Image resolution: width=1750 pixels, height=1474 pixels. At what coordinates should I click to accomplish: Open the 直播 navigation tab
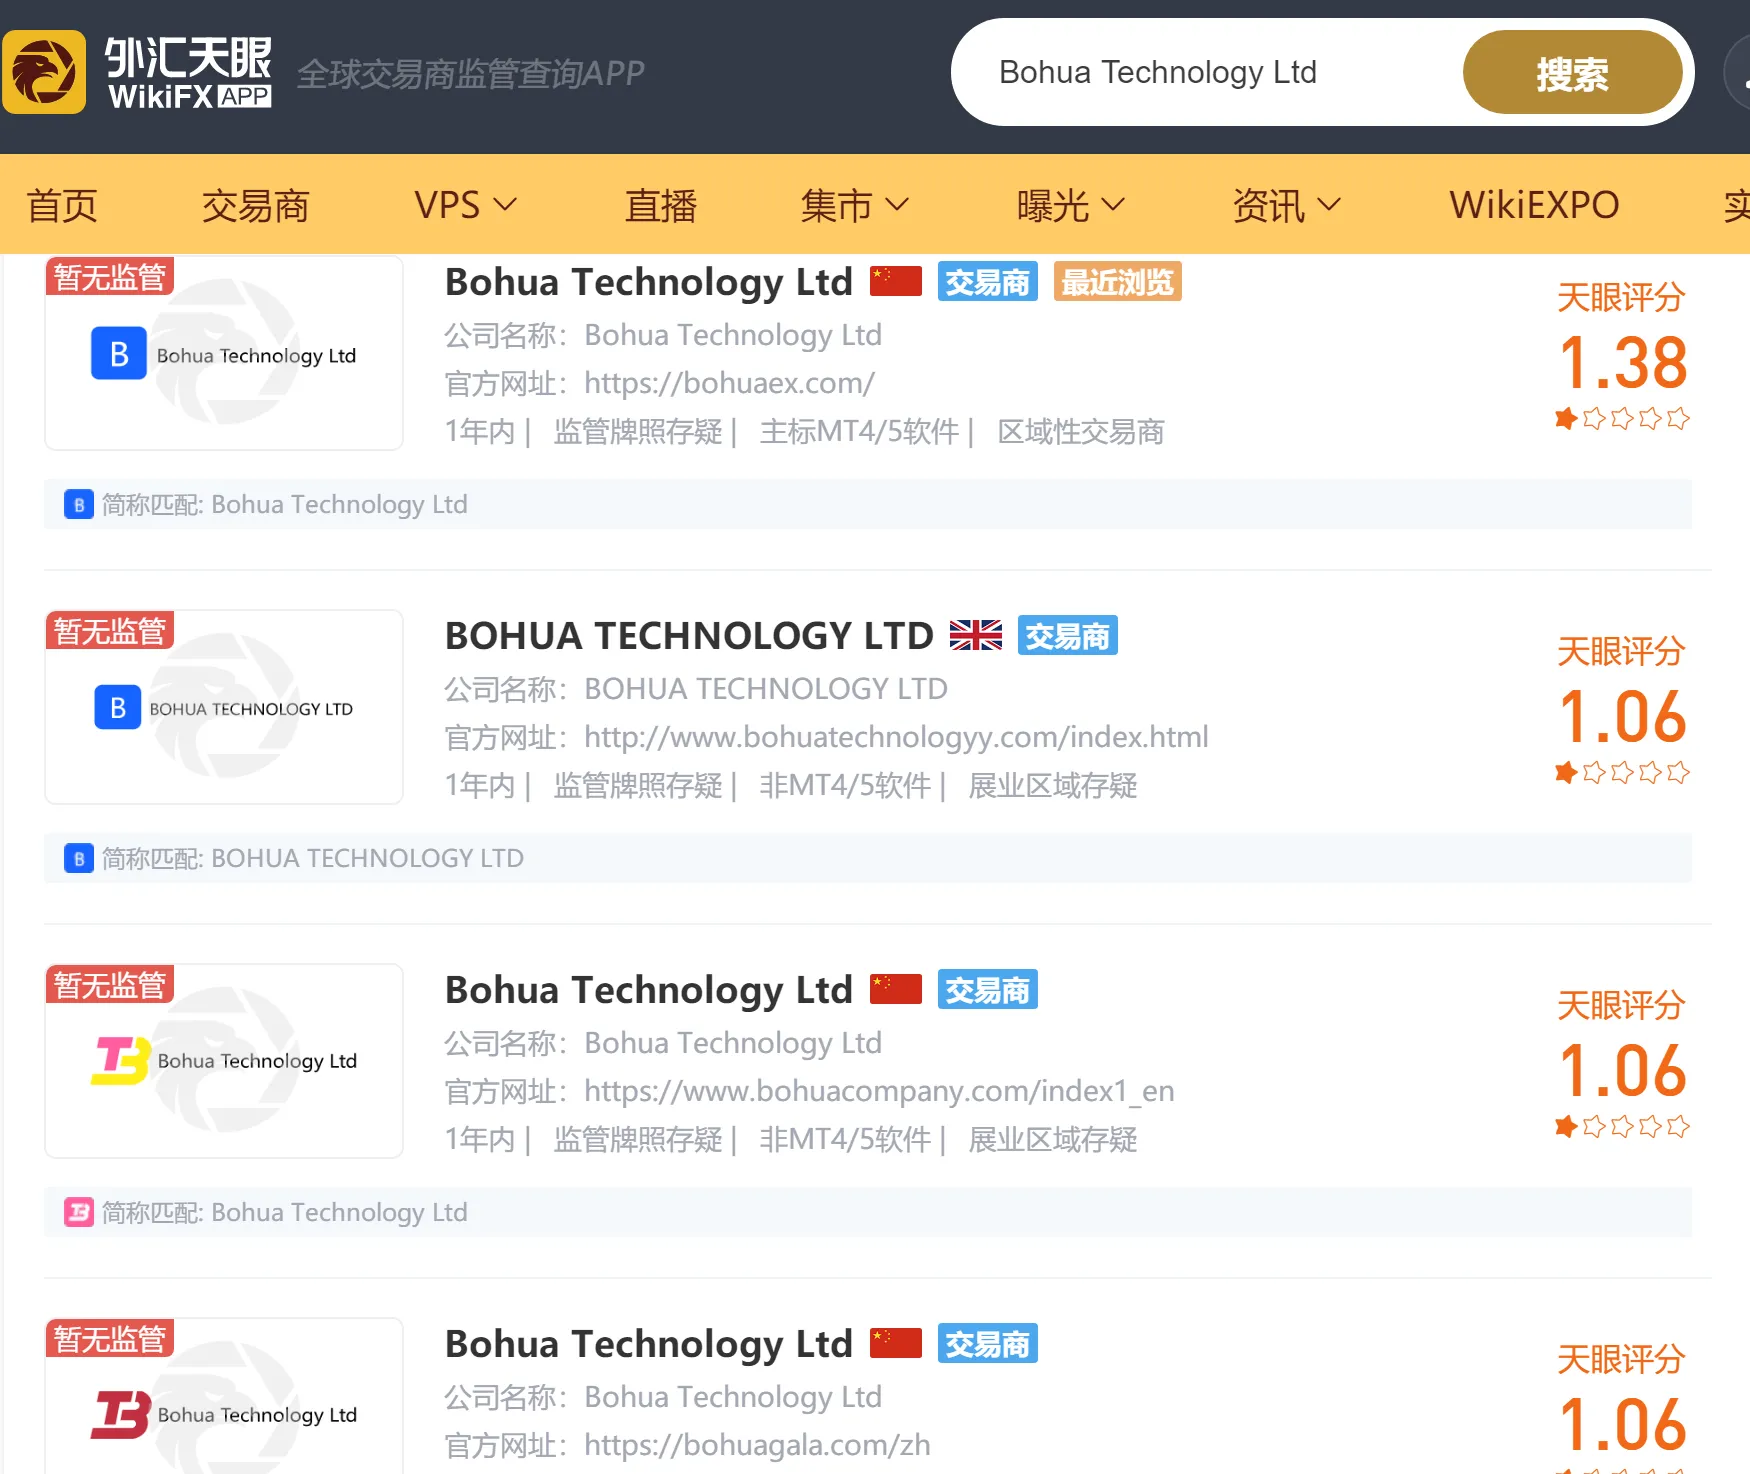[x=660, y=205]
